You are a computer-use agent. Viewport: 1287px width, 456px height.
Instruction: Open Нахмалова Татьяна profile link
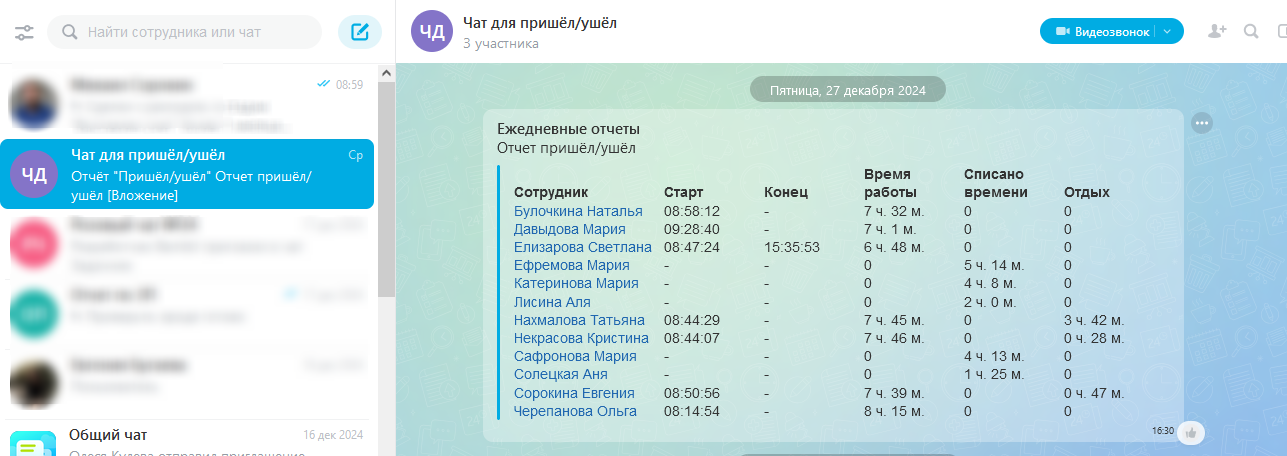coord(579,320)
